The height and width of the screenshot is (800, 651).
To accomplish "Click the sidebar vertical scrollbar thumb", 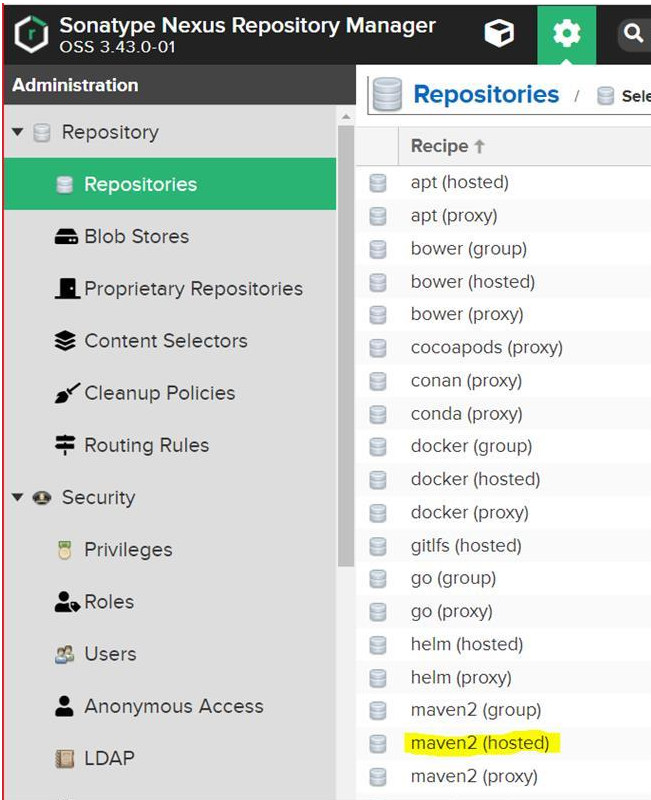I will pyautogui.click(x=346, y=346).
